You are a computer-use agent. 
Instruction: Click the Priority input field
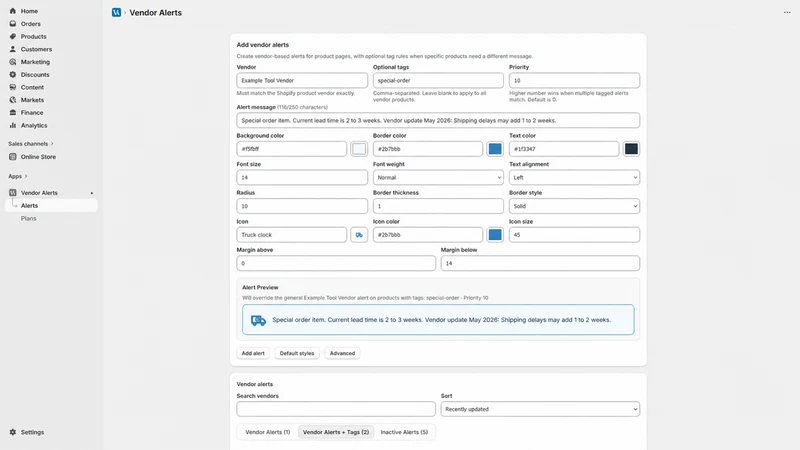coord(574,80)
